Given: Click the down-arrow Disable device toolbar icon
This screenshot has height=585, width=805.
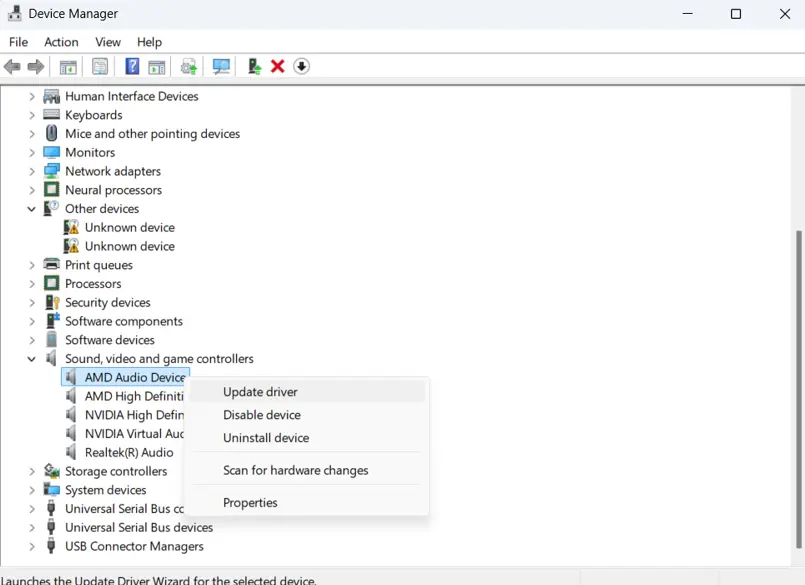Looking at the screenshot, I should 301,67.
